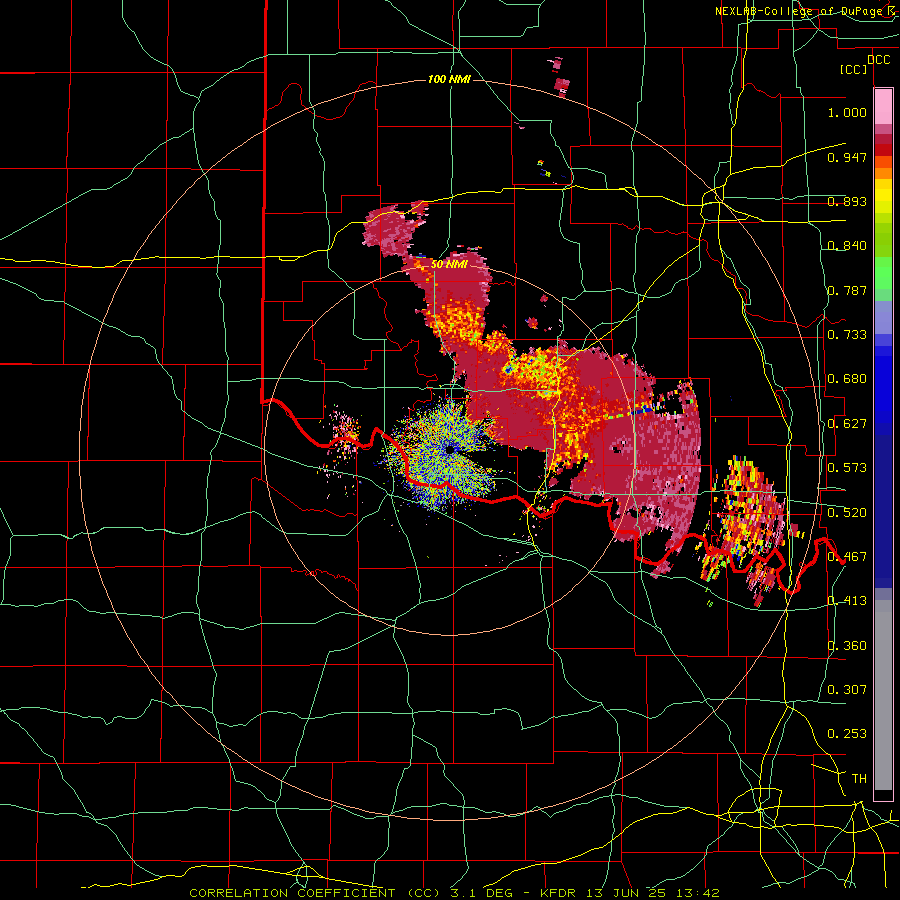Image resolution: width=900 pixels, height=900 pixels.
Task: Click the DCC label above the color scale
Action: (x=878, y=60)
